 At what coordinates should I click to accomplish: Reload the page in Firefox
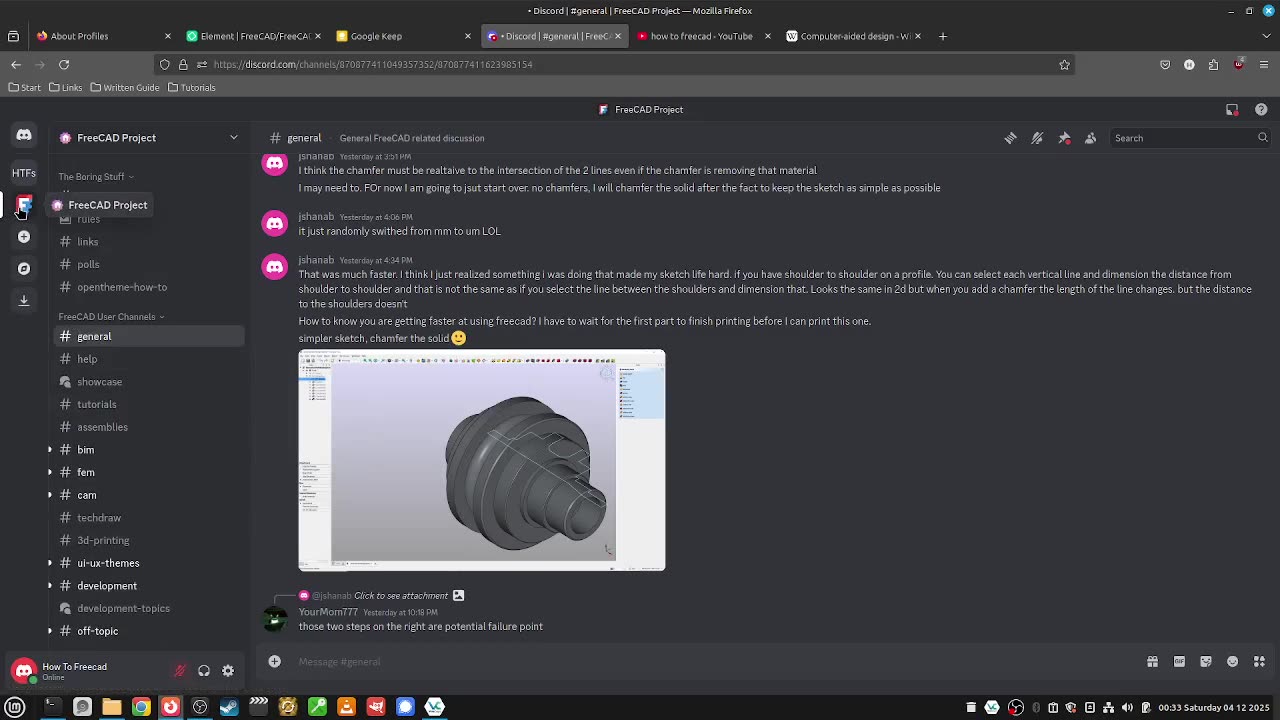(64, 64)
